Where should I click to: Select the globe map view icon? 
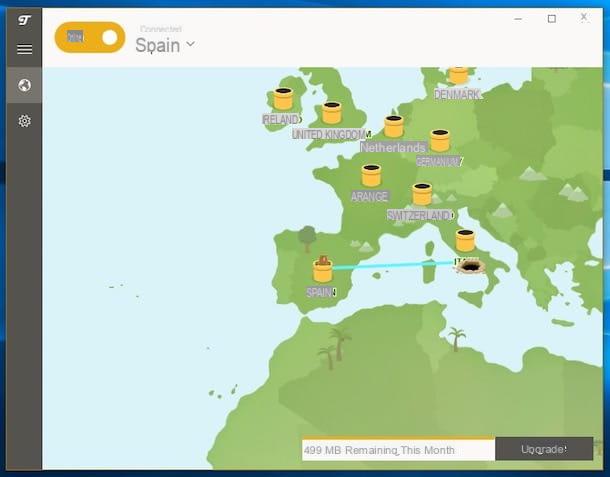[x=24, y=85]
